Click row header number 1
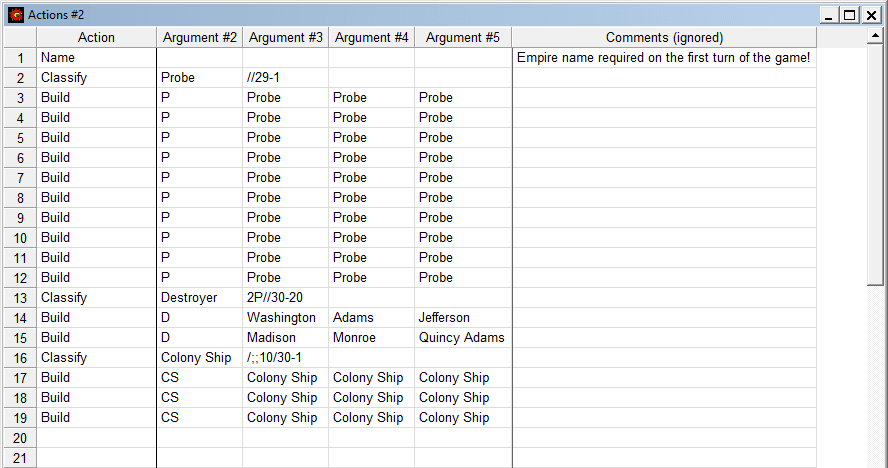Image resolution: width=888 pixels, height=468 pixels. point(19,58)
